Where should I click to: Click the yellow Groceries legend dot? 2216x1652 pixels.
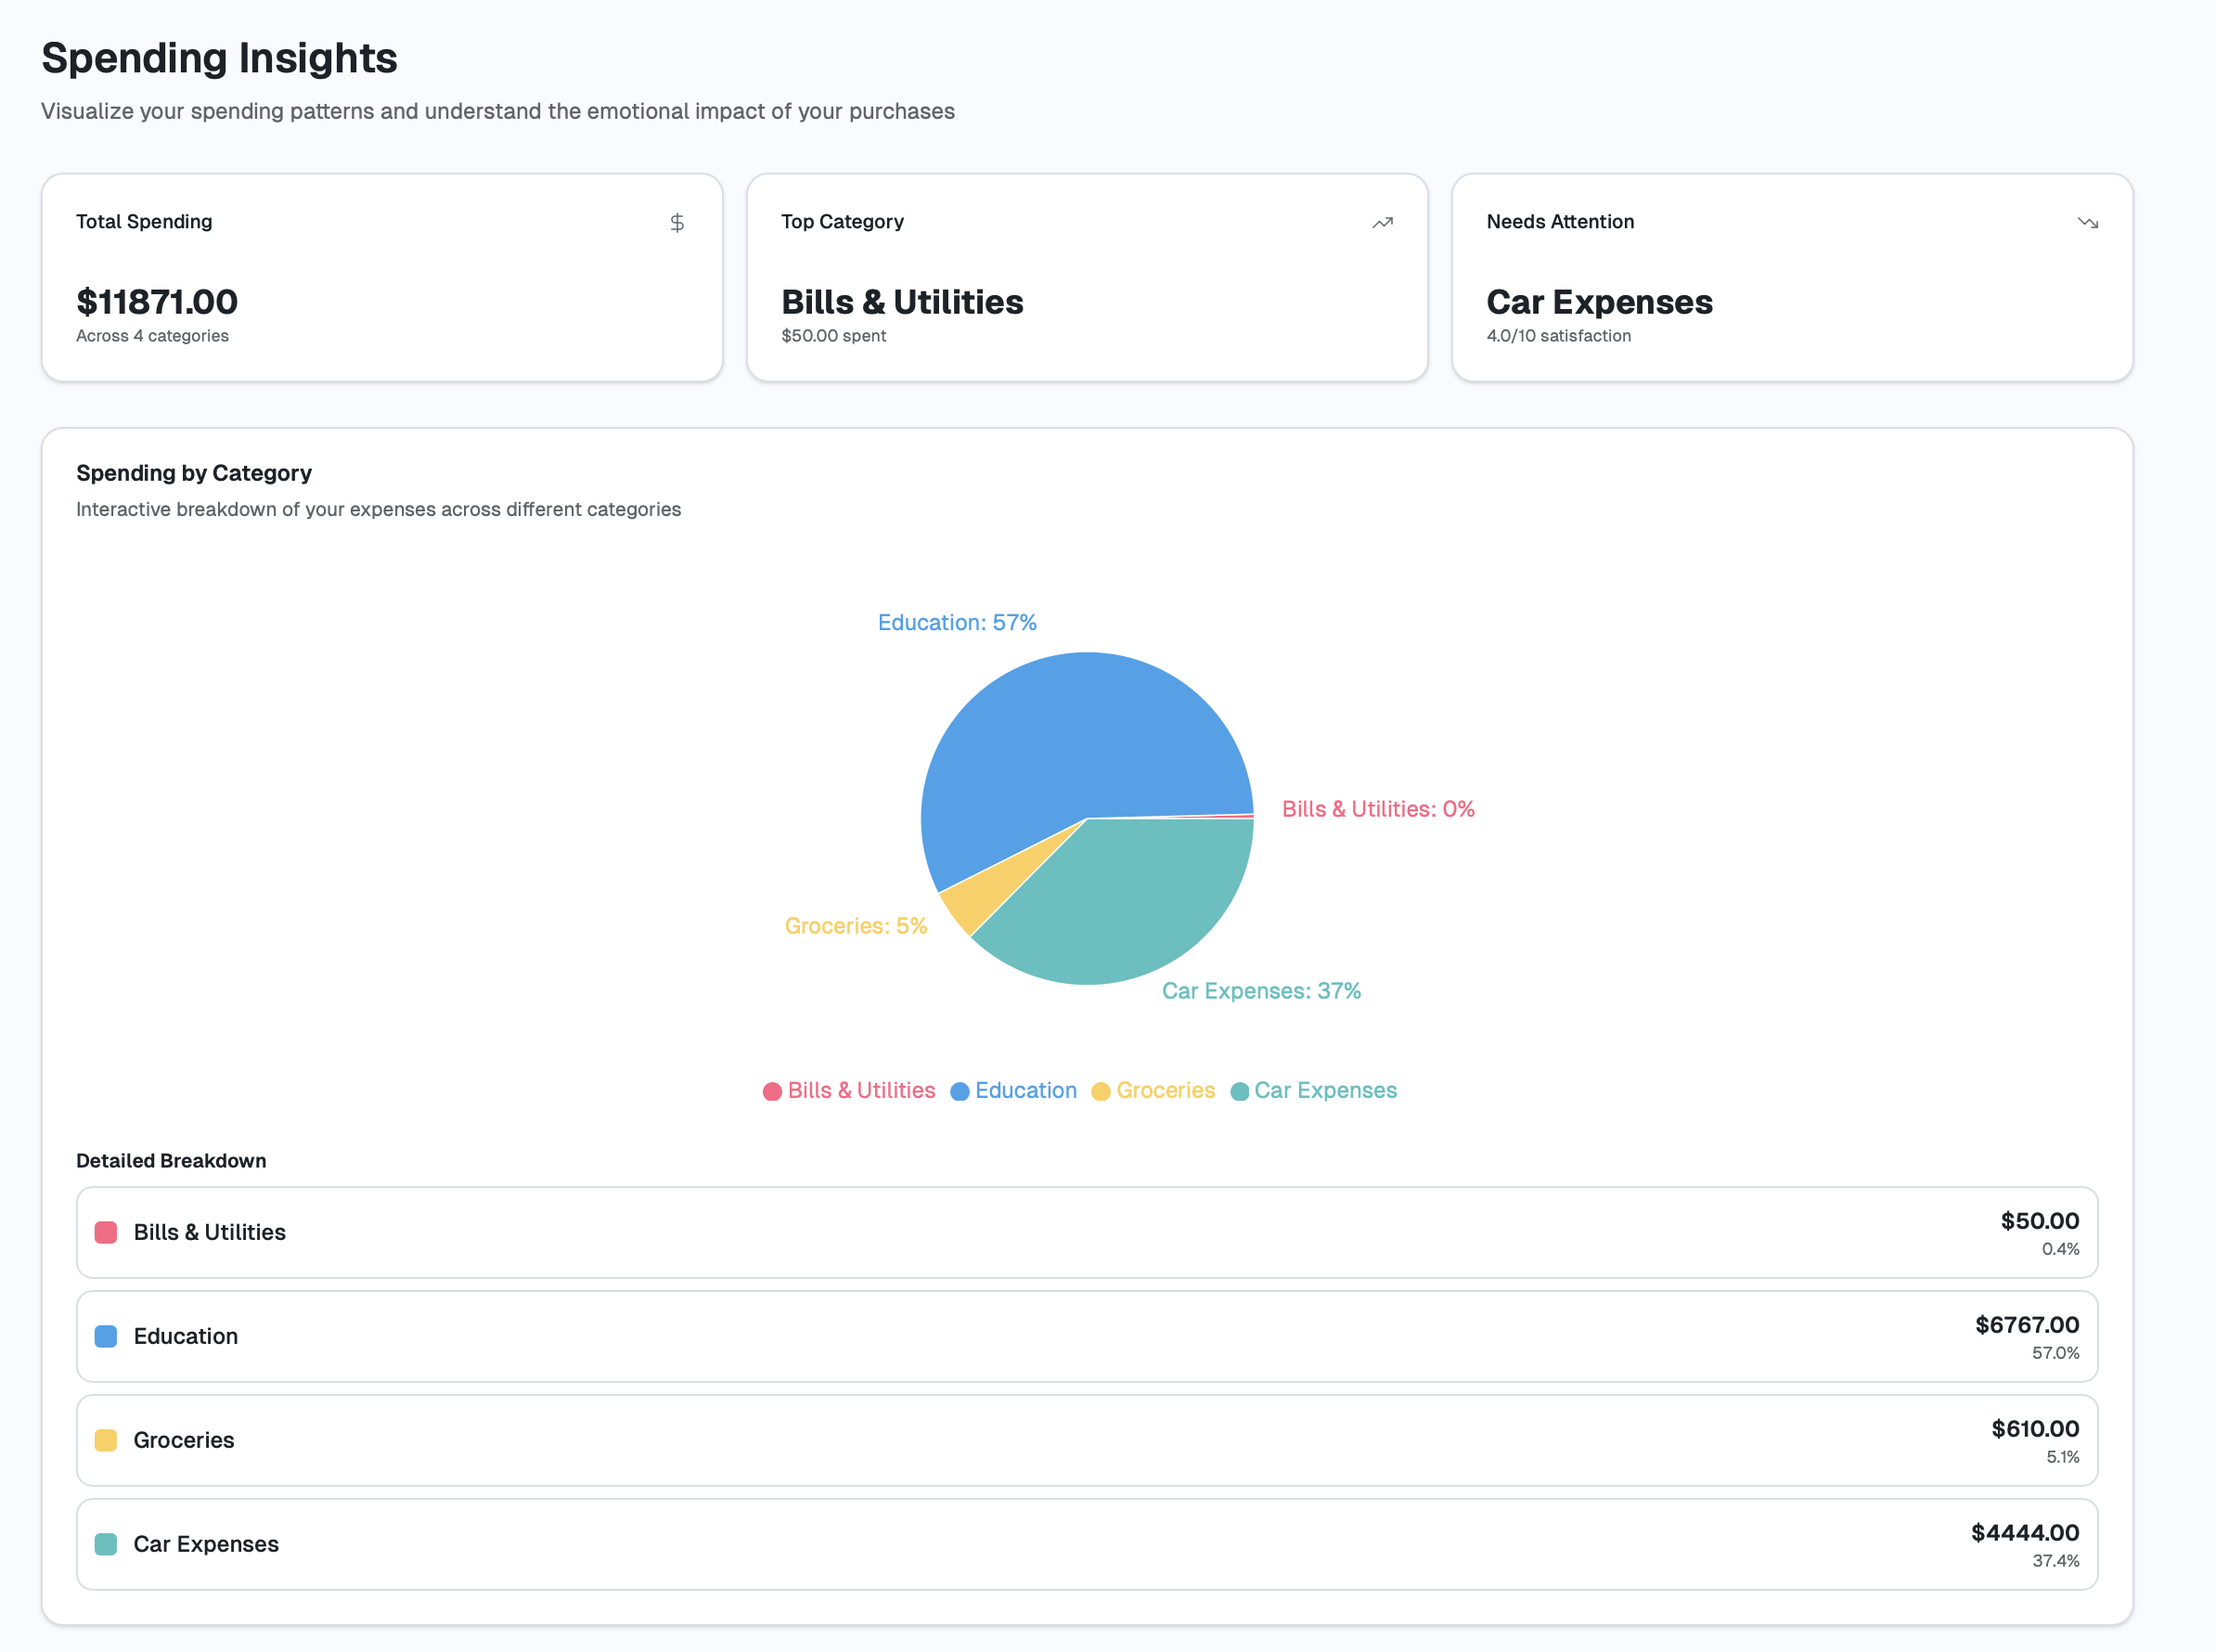[x=1101, y=1091]
